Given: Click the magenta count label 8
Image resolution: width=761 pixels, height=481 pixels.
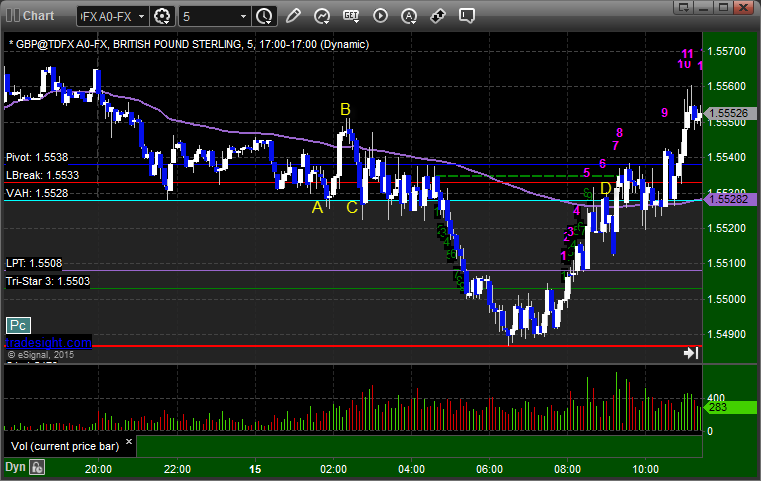Looking at the screenshot, I should (x=619, y=133).
